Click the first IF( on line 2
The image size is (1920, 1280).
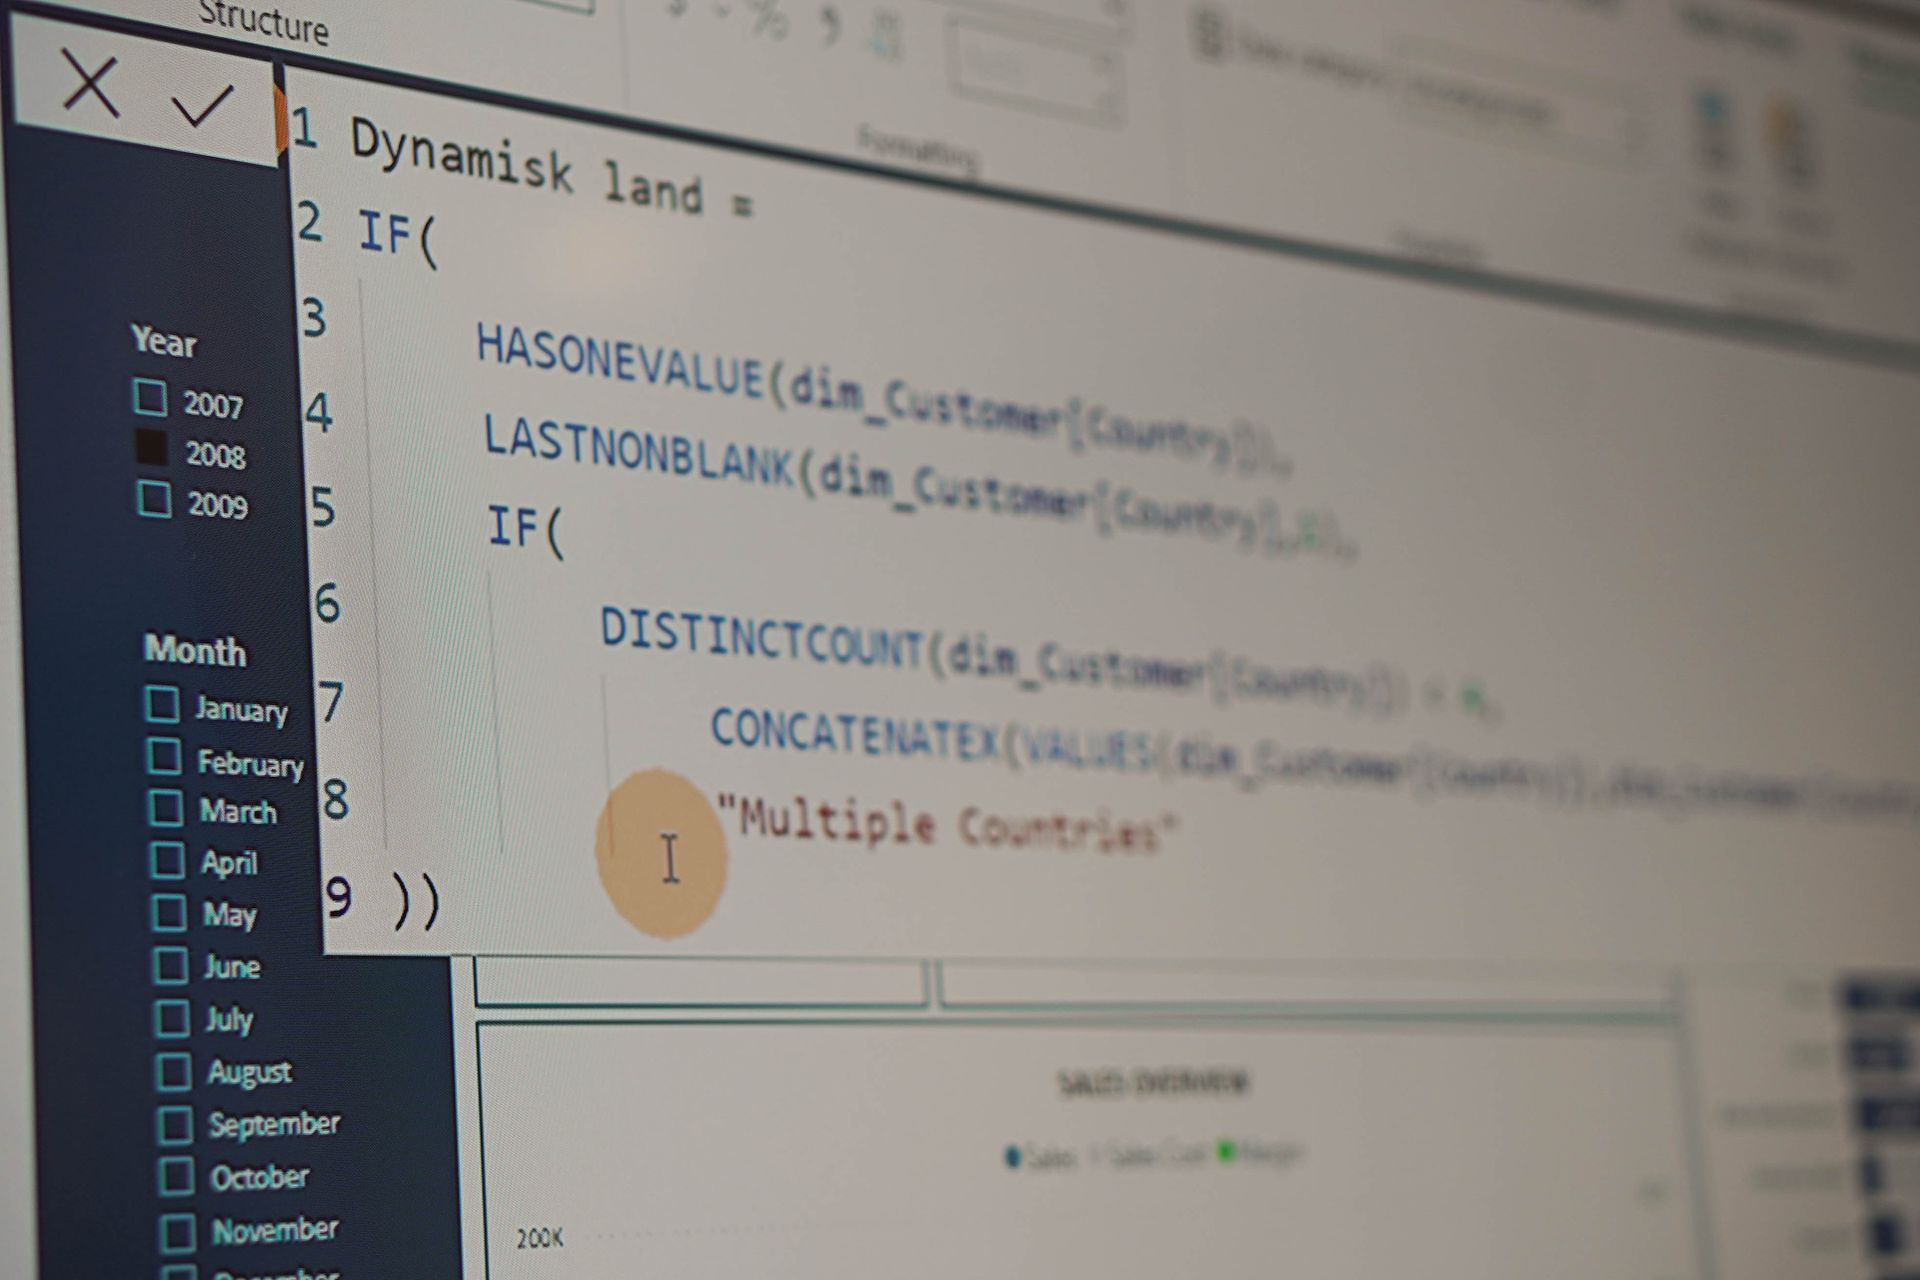click(x=398, y=238)
